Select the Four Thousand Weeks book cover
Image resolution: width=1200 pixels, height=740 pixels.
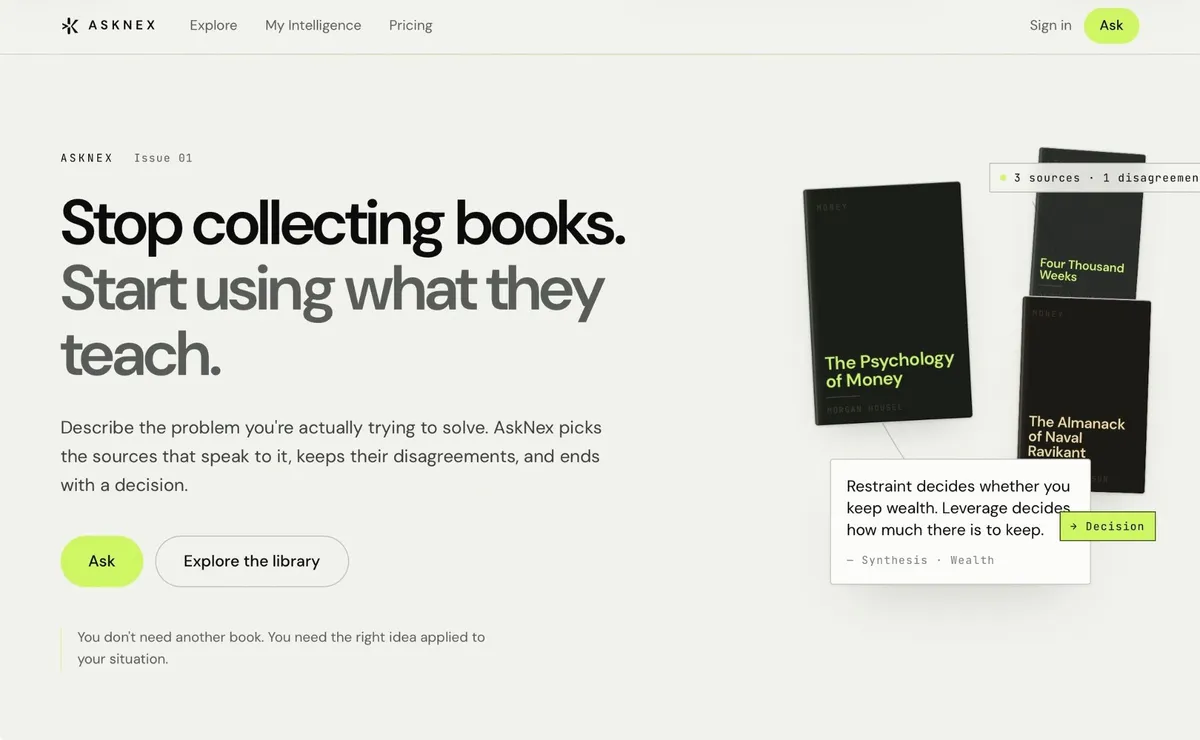pos(1086,223)
